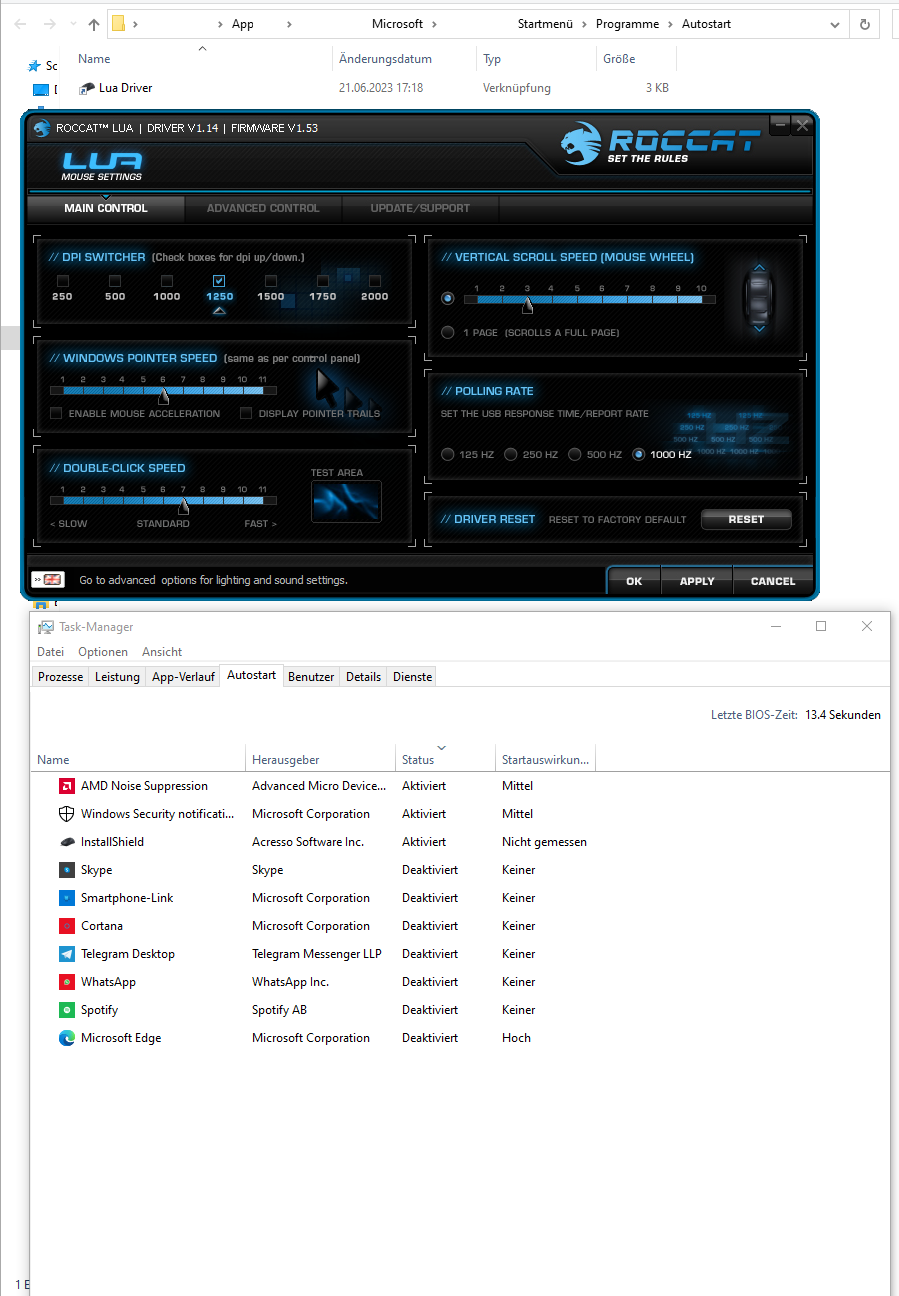
Task: Click the forward arrow in File Explorer
Action: pyautogui.click(x=48, y=24)
